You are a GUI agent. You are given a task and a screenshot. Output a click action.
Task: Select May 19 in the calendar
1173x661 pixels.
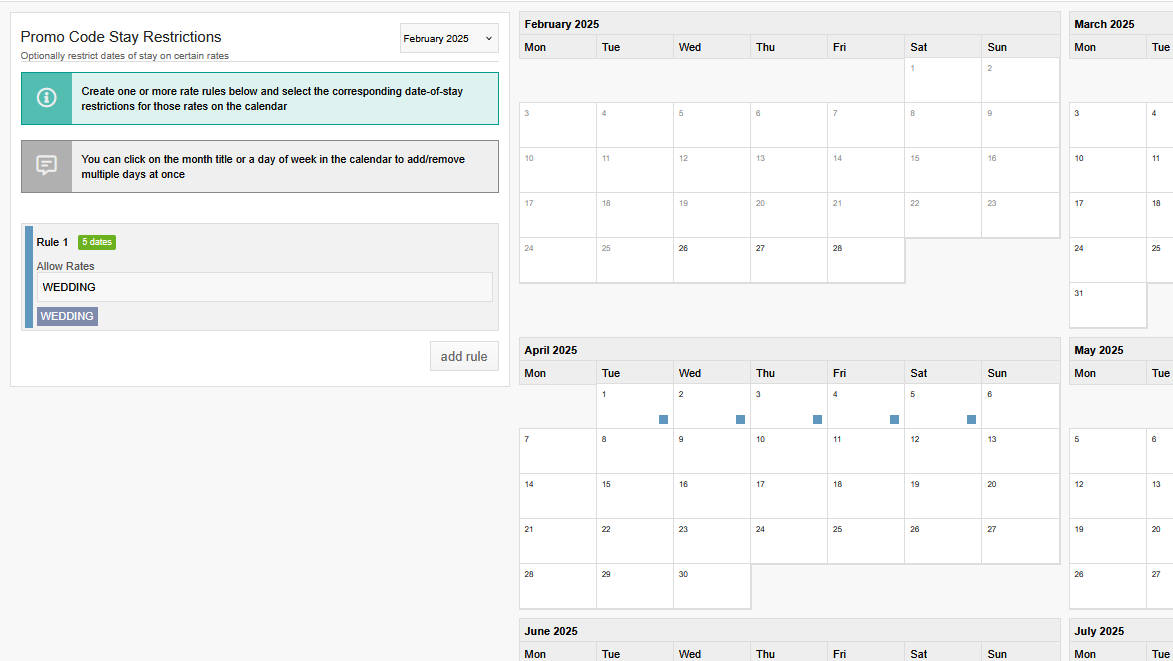click(1108, 541)
